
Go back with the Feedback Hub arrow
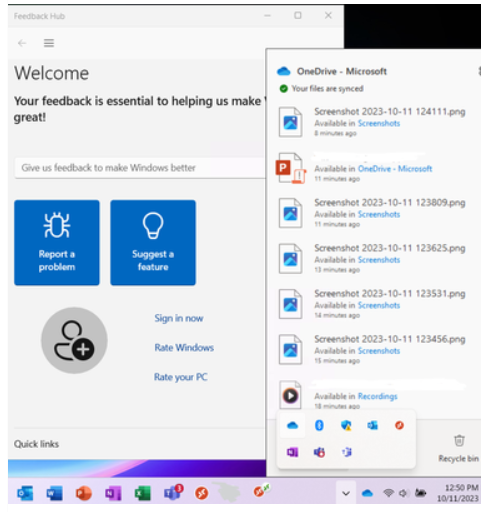point(22,43)
